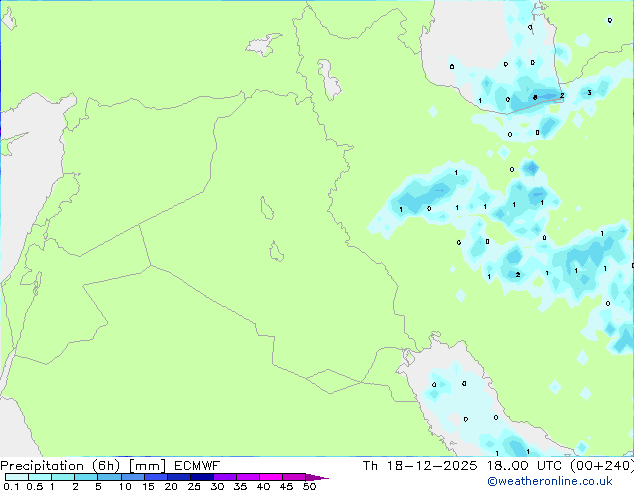The image size is (634, 490).
Task: Click the "Precipitation (6h)" title text
Action: 60,466
